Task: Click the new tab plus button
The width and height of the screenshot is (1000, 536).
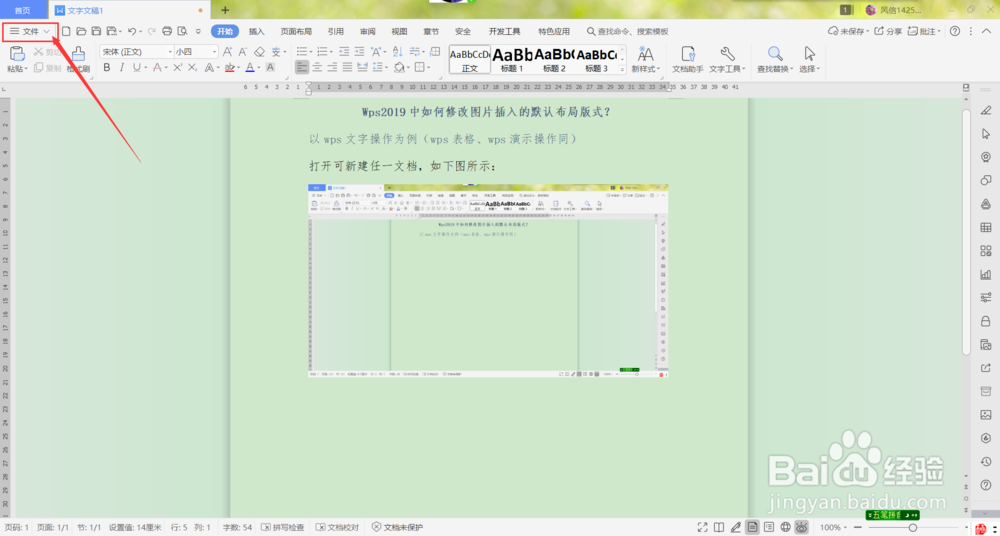Action: coord(224,10)
